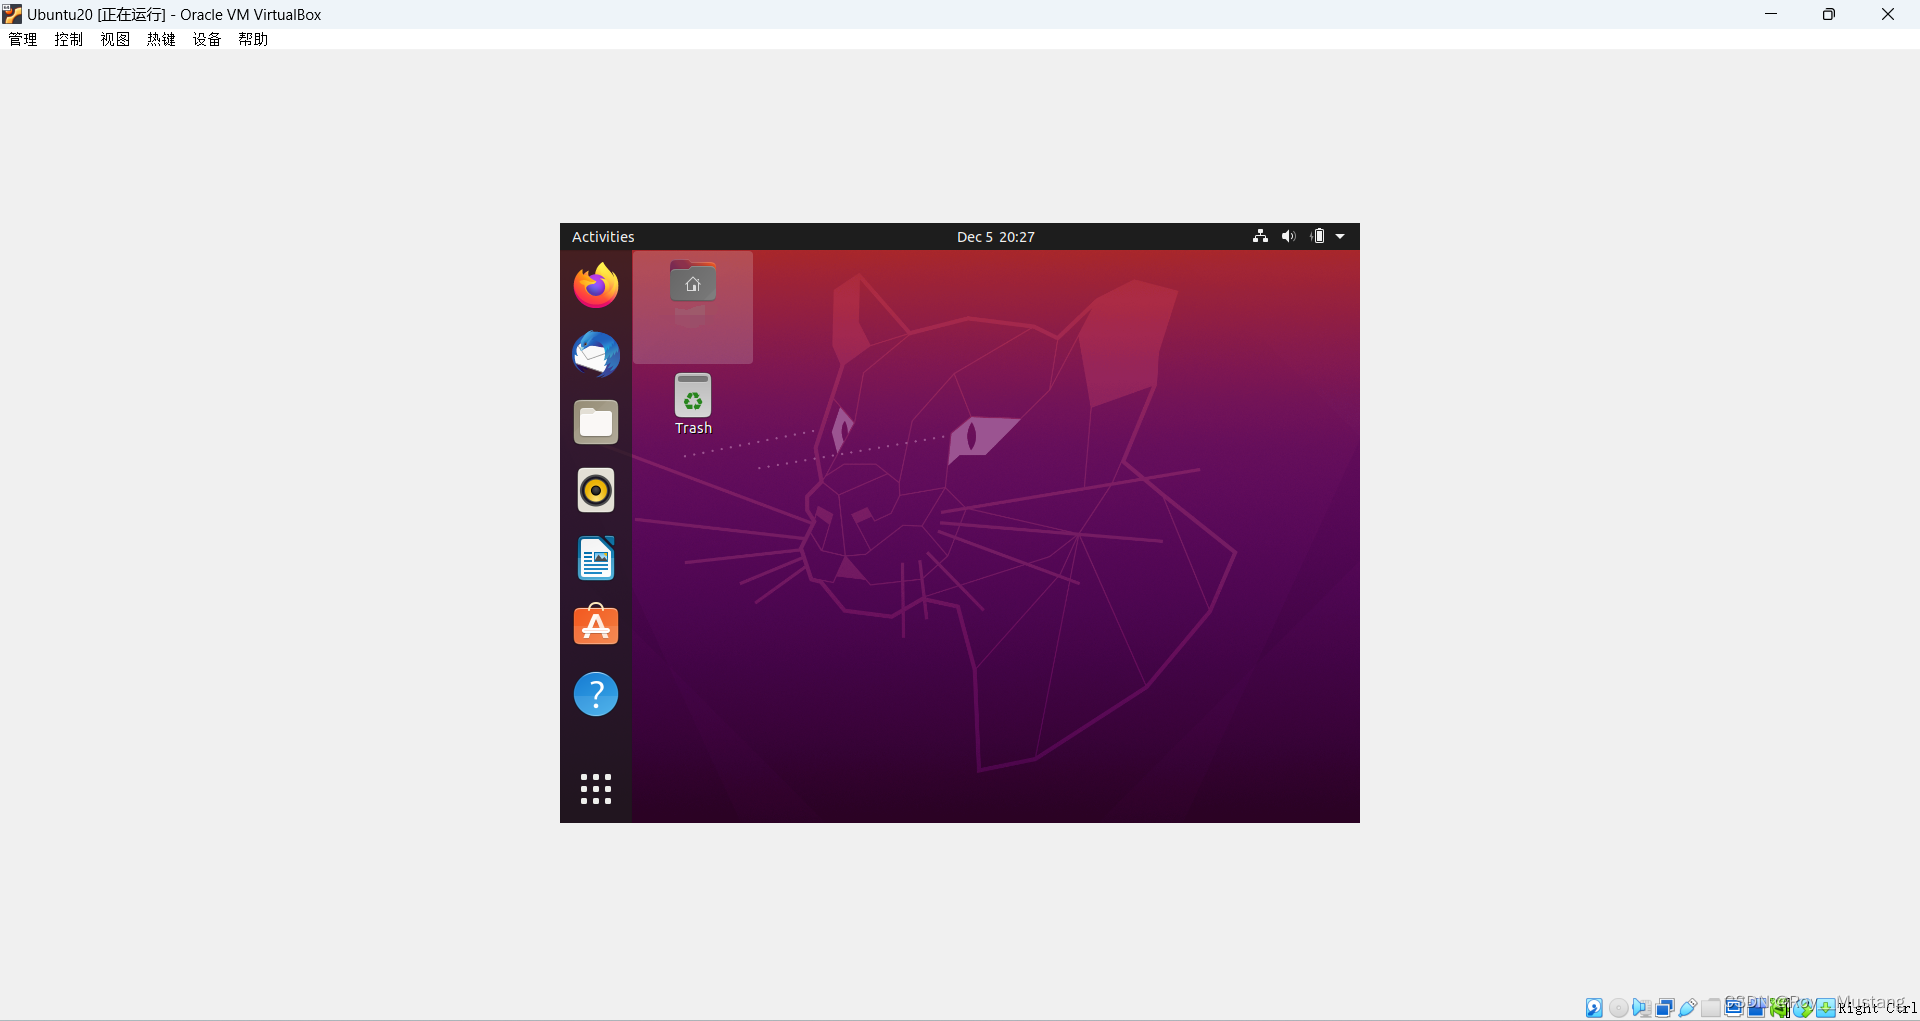Click the hard disk activity status icon
This screenshot has width=1920, height=1021.
pyautogui.click(x=1594, y=1008)
